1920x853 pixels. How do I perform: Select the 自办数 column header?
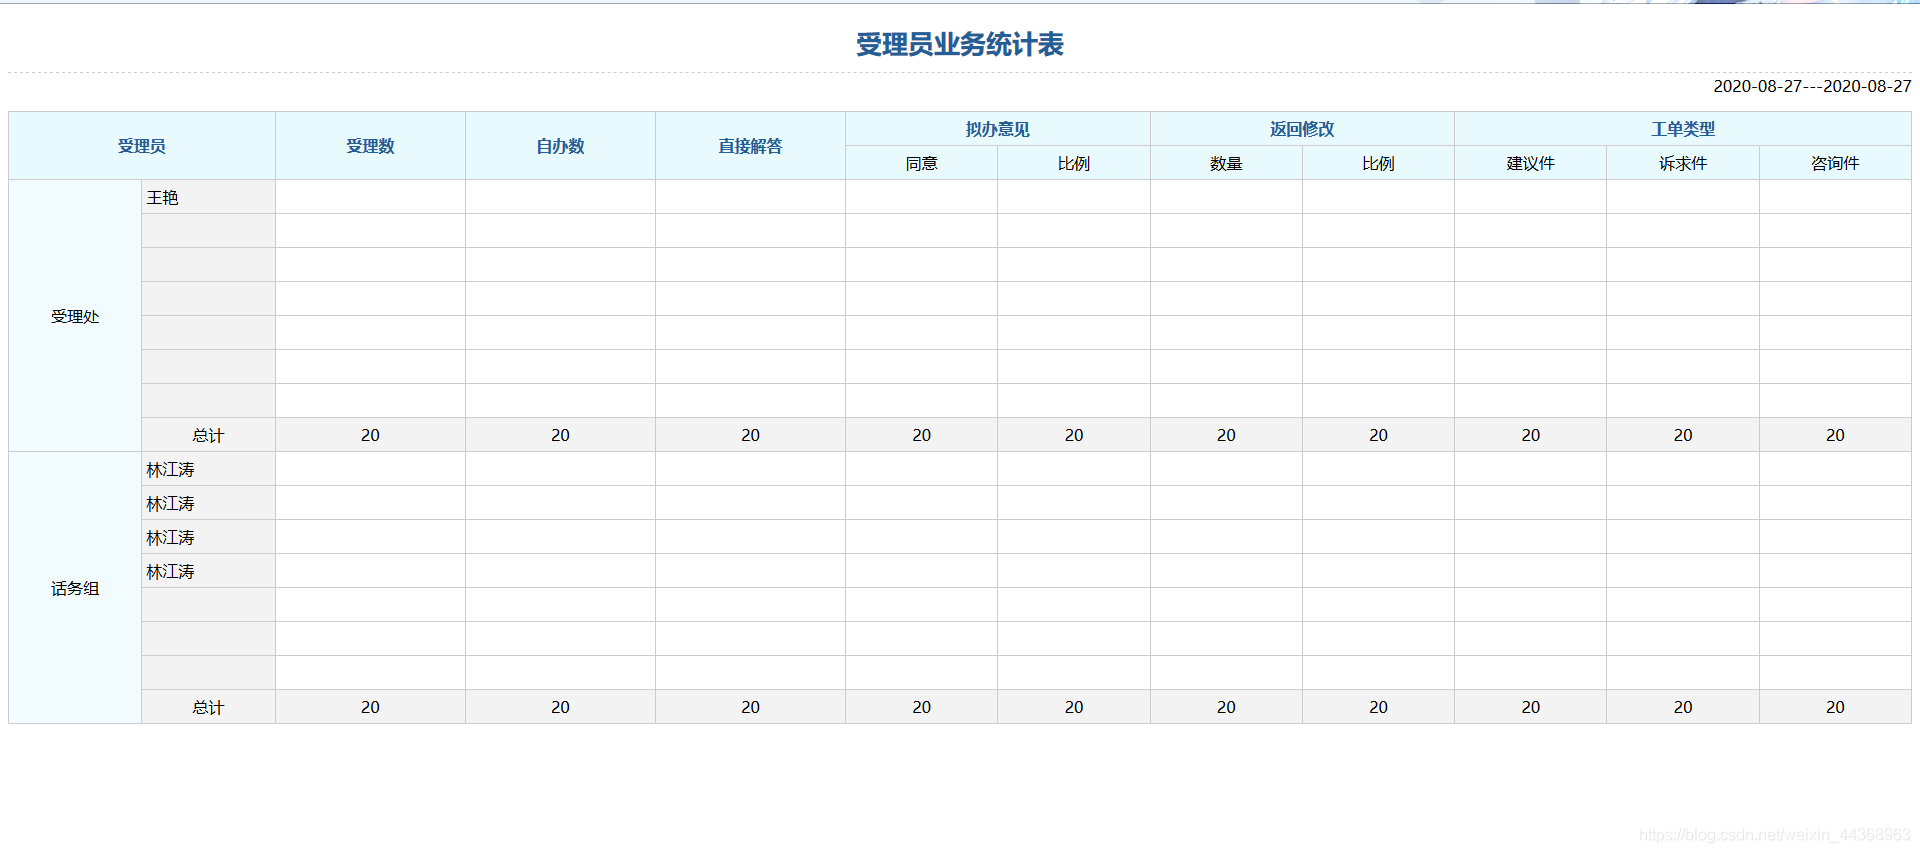tap(560, 146)
